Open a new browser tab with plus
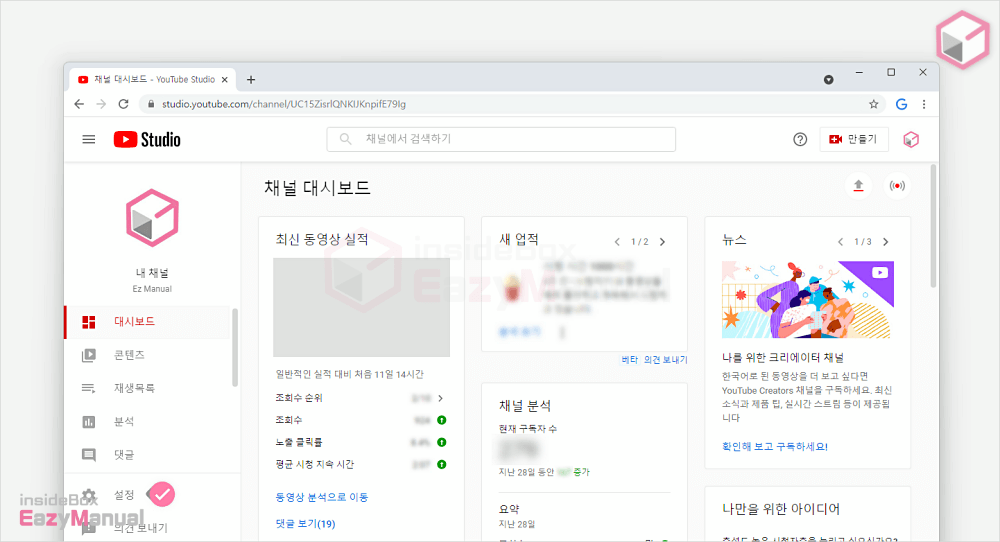Screen dimensions: 1000x542 point(251,80)
